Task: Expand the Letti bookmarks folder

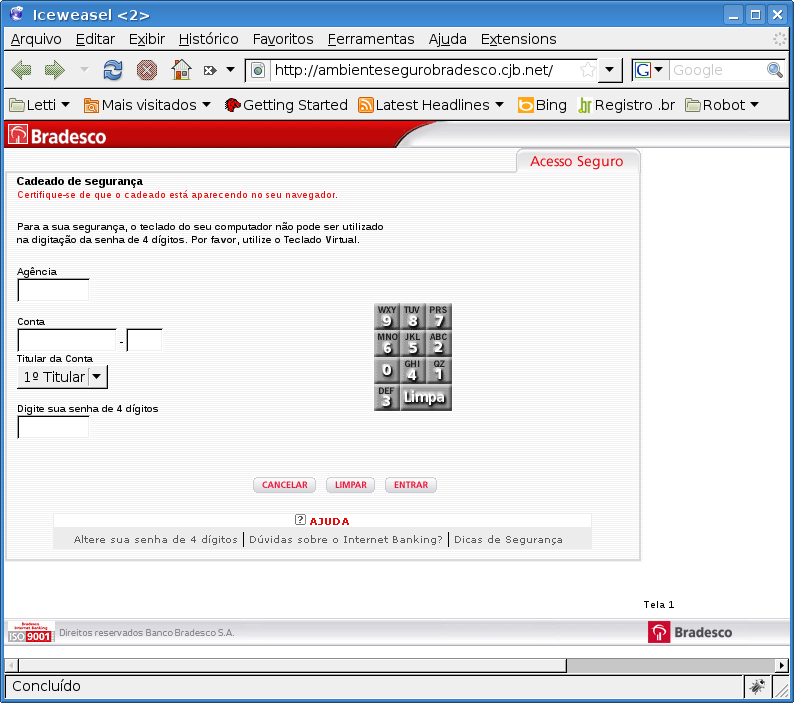Action: [x=39, y=105]
